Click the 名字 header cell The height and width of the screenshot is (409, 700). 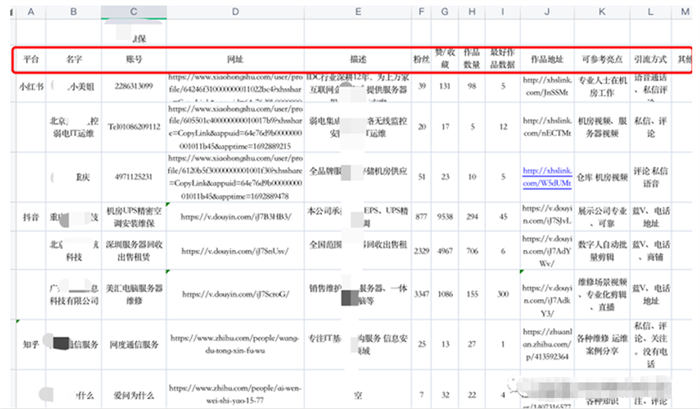[74, 59]
